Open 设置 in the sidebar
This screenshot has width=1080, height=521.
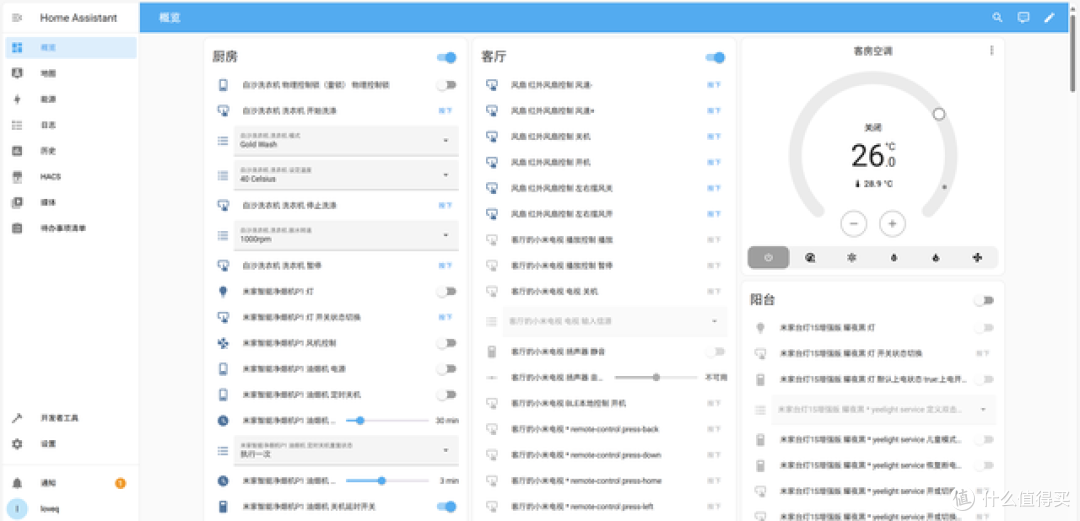pos(71,444)
